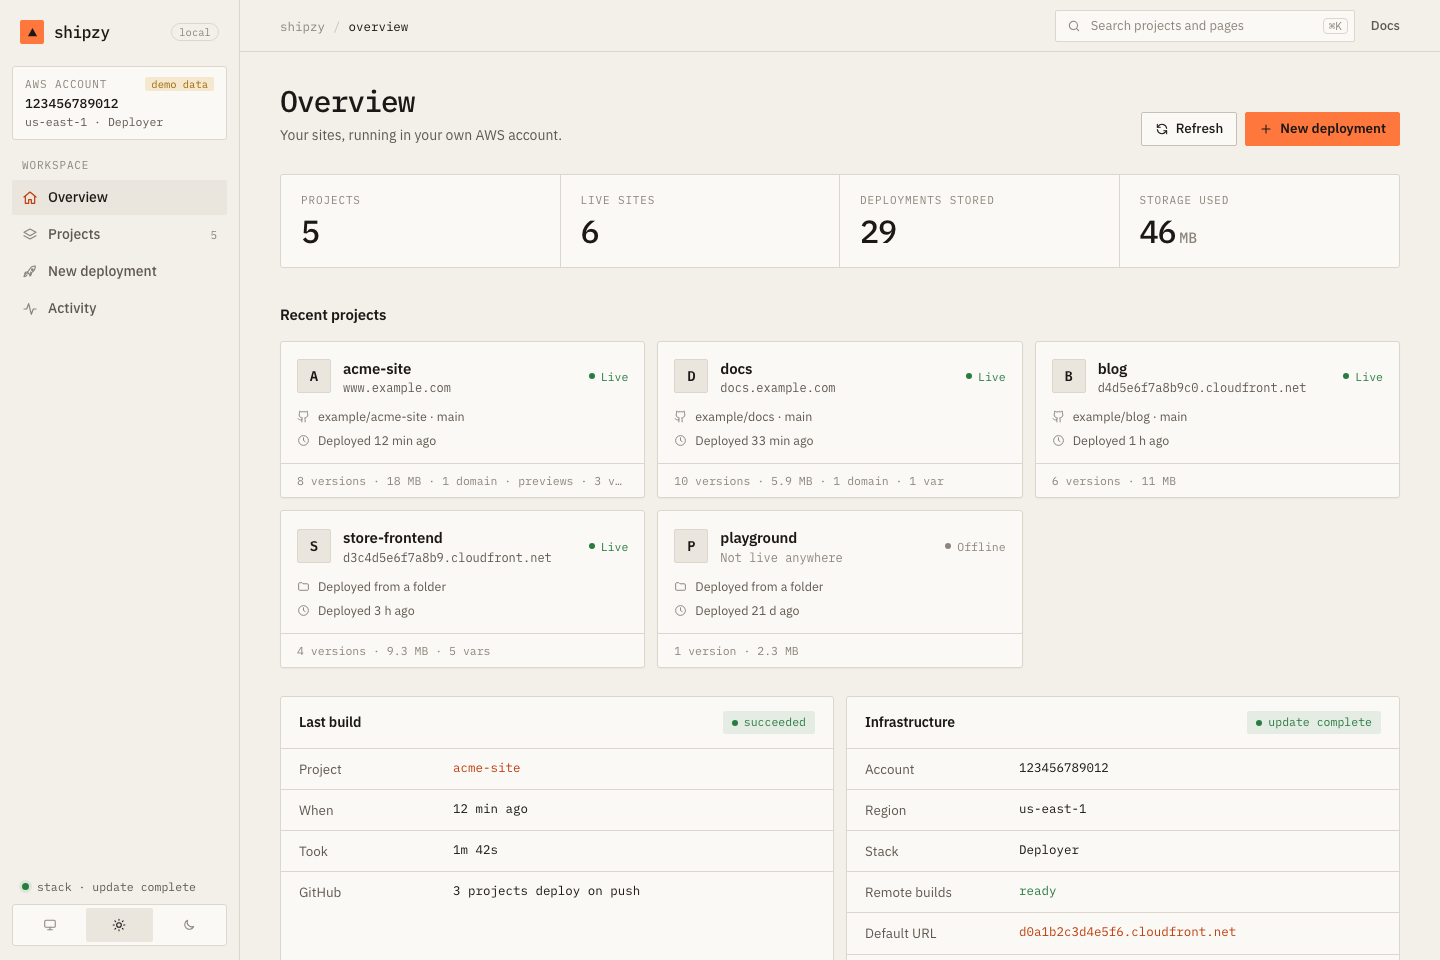
Task: Open the docs project title
Action: pos(736,369)
